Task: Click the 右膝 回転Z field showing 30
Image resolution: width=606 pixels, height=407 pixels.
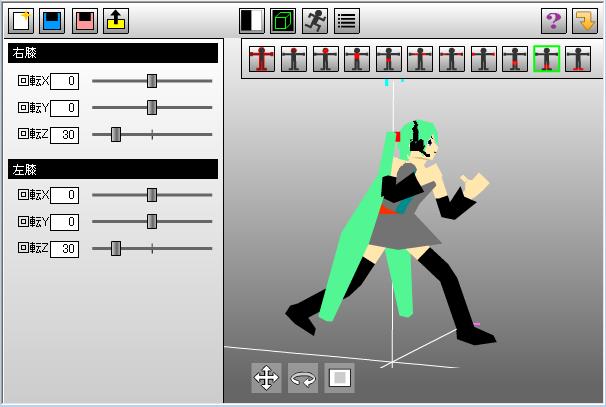Action: [x=65, y=135]
